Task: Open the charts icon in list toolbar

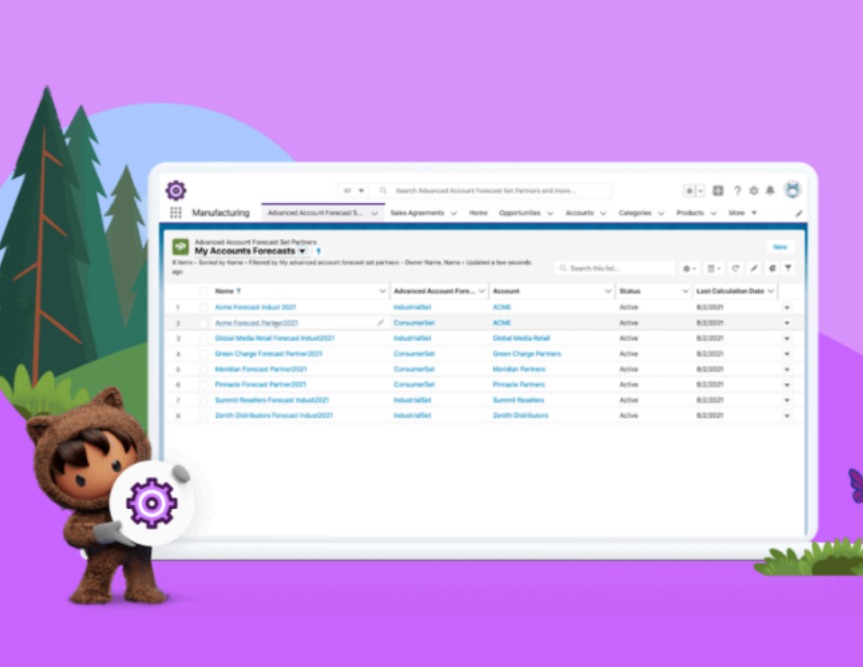Action: [x=772, y=268]
